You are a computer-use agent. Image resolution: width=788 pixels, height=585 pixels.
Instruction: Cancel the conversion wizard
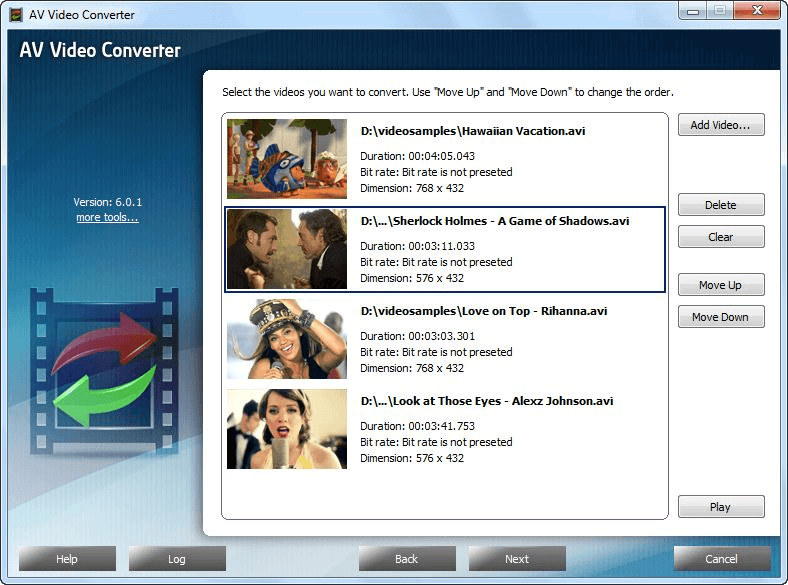pyautogui.click(x=722, y=559)
